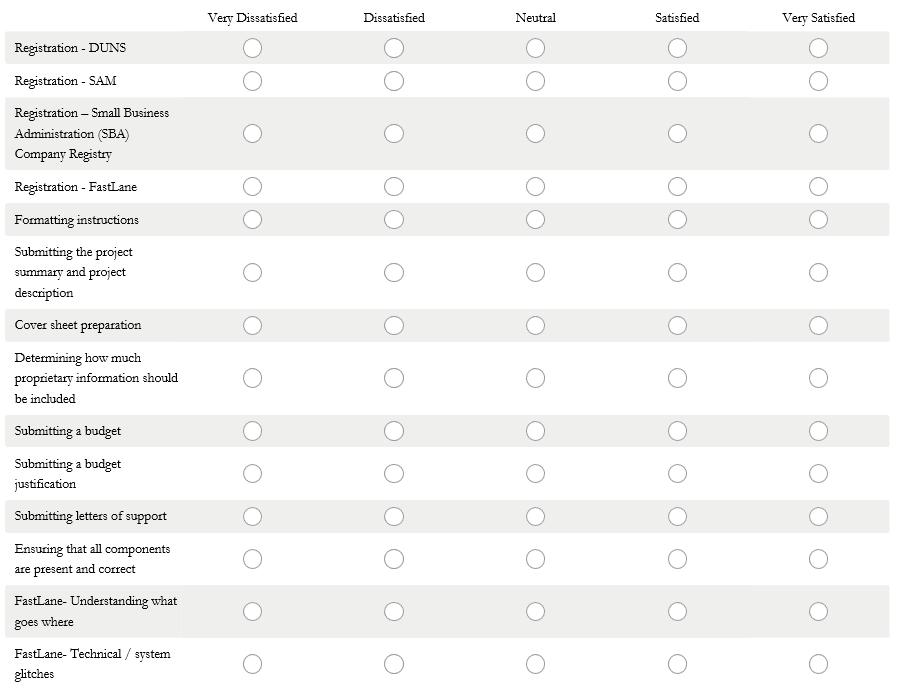
Task: Choose Neutral for SBA Company Registry
Action: tap(535, 134)
